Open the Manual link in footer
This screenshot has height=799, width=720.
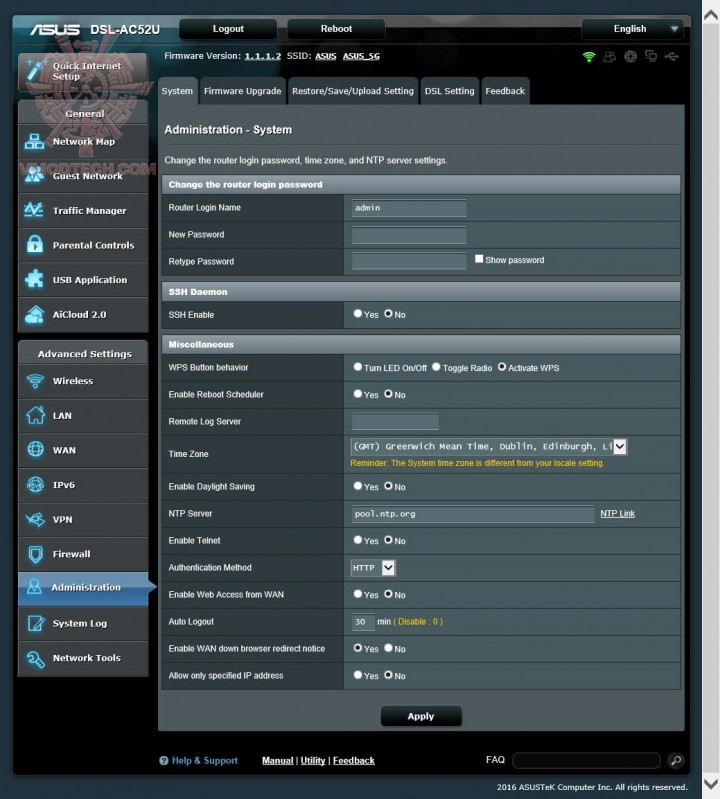278,760
